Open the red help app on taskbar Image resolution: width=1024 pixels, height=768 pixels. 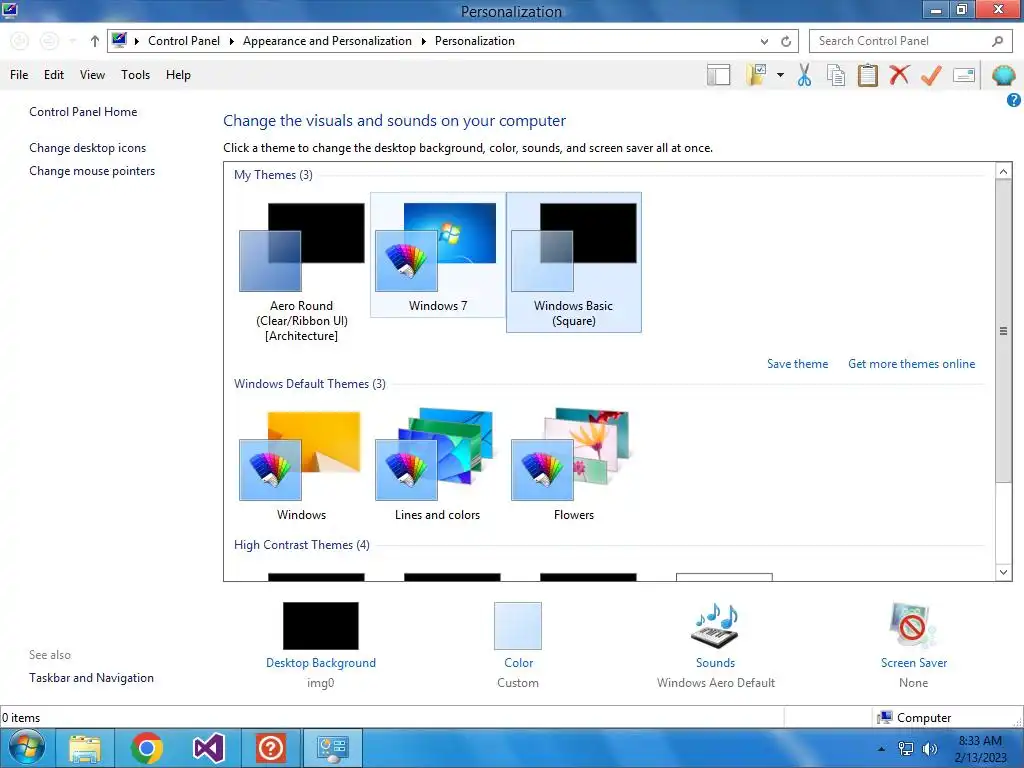pos(270,748)
